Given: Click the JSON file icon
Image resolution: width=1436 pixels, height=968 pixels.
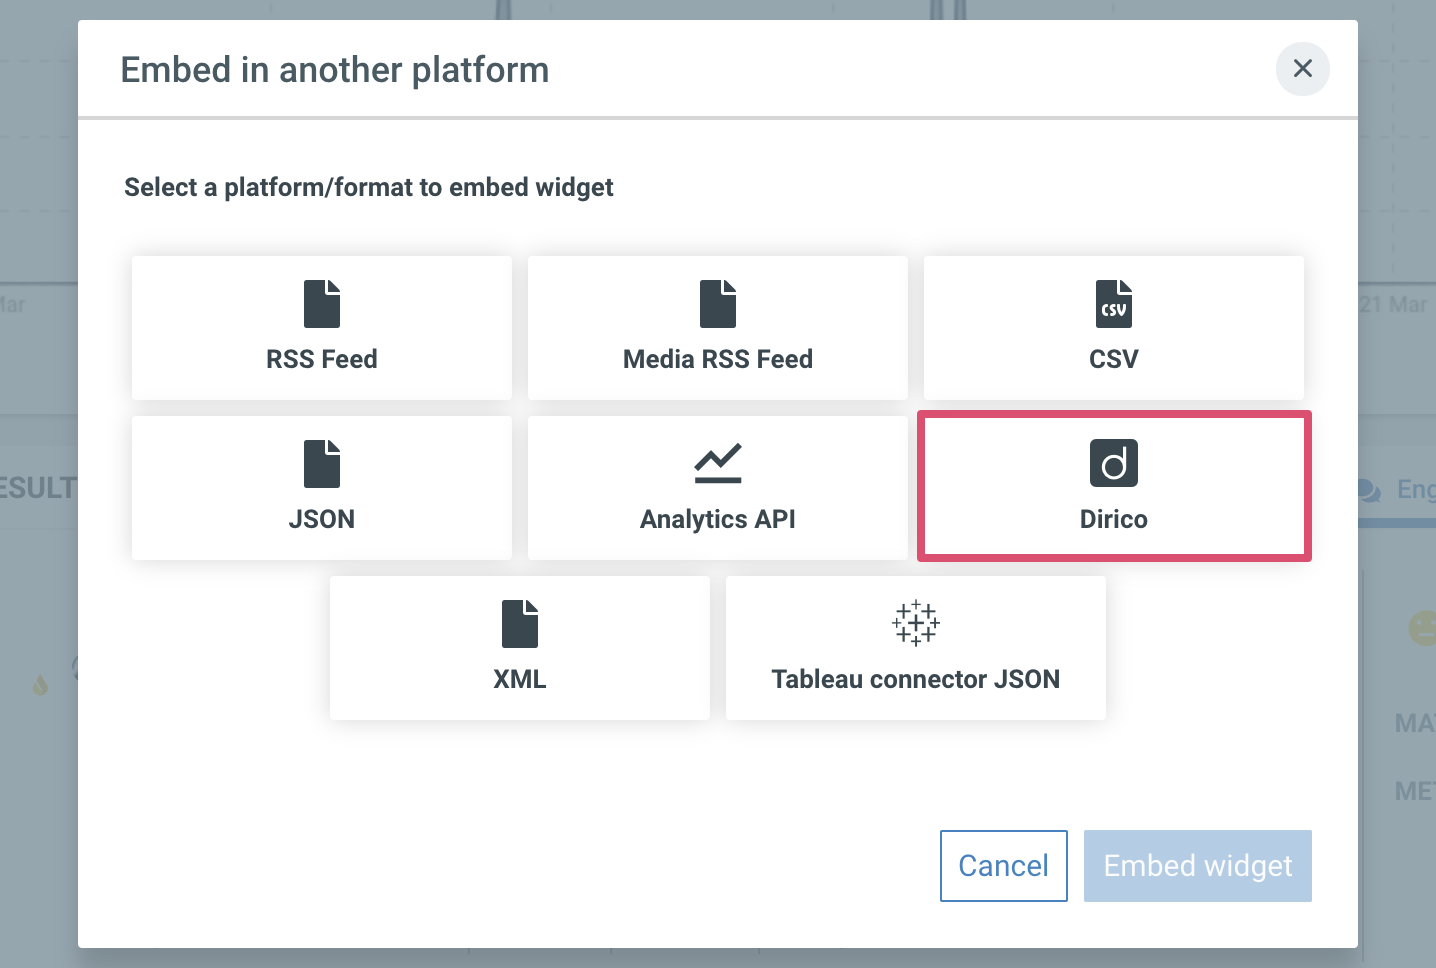Looking at the screenshot, I should click(x=322, y=464).
